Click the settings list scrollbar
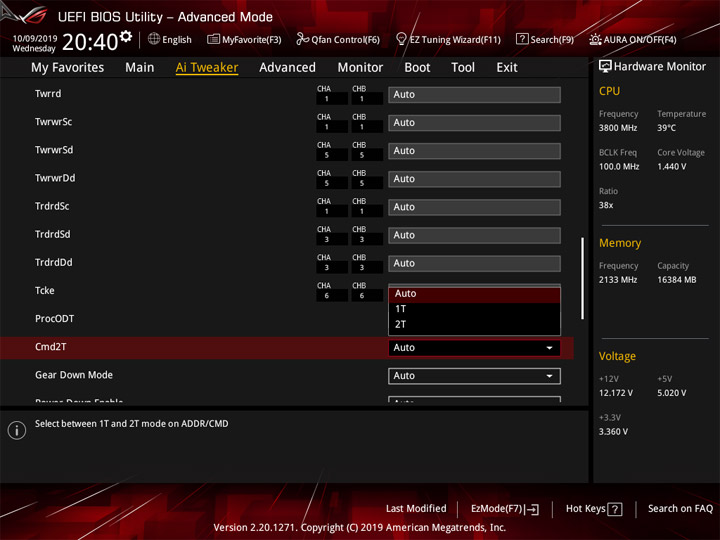Viewport: 720px width, 540px height. 583,278
